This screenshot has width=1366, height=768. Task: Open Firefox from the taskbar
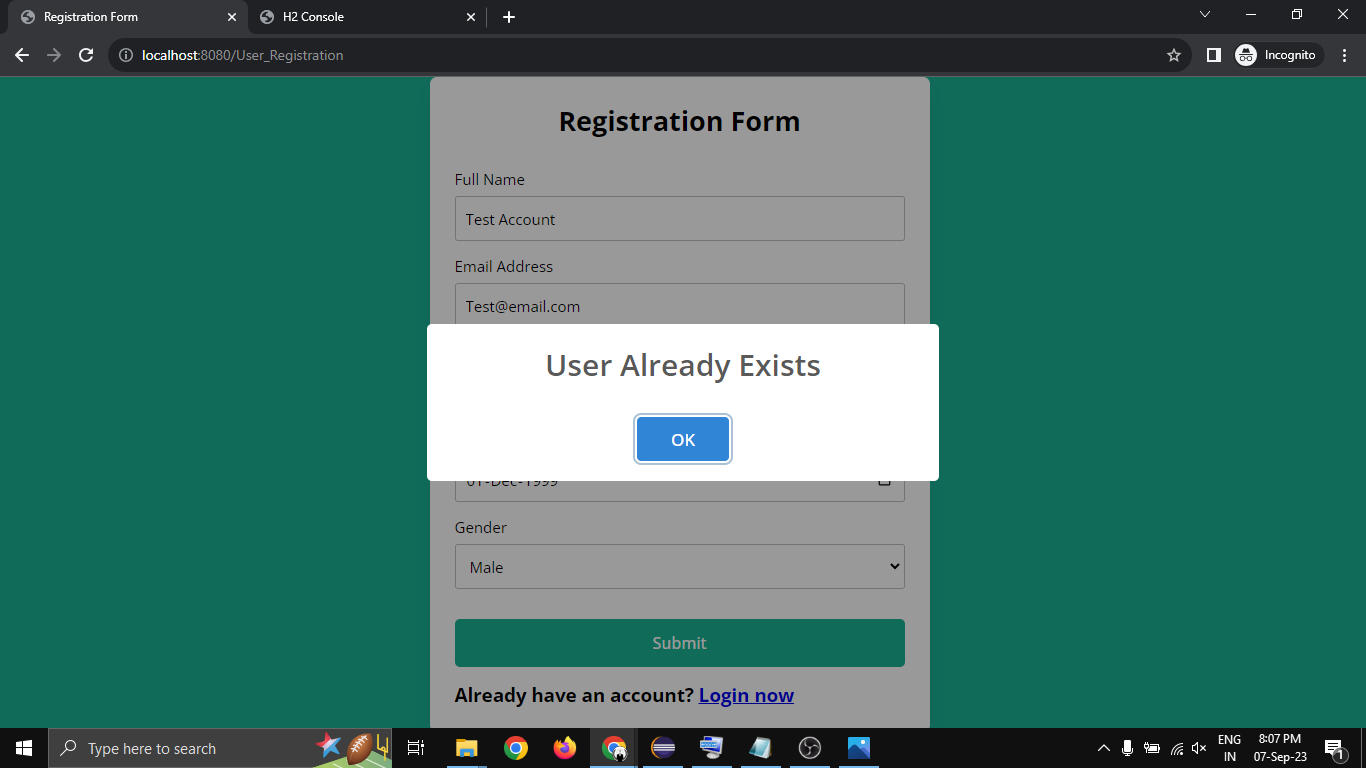coord(565,748)
